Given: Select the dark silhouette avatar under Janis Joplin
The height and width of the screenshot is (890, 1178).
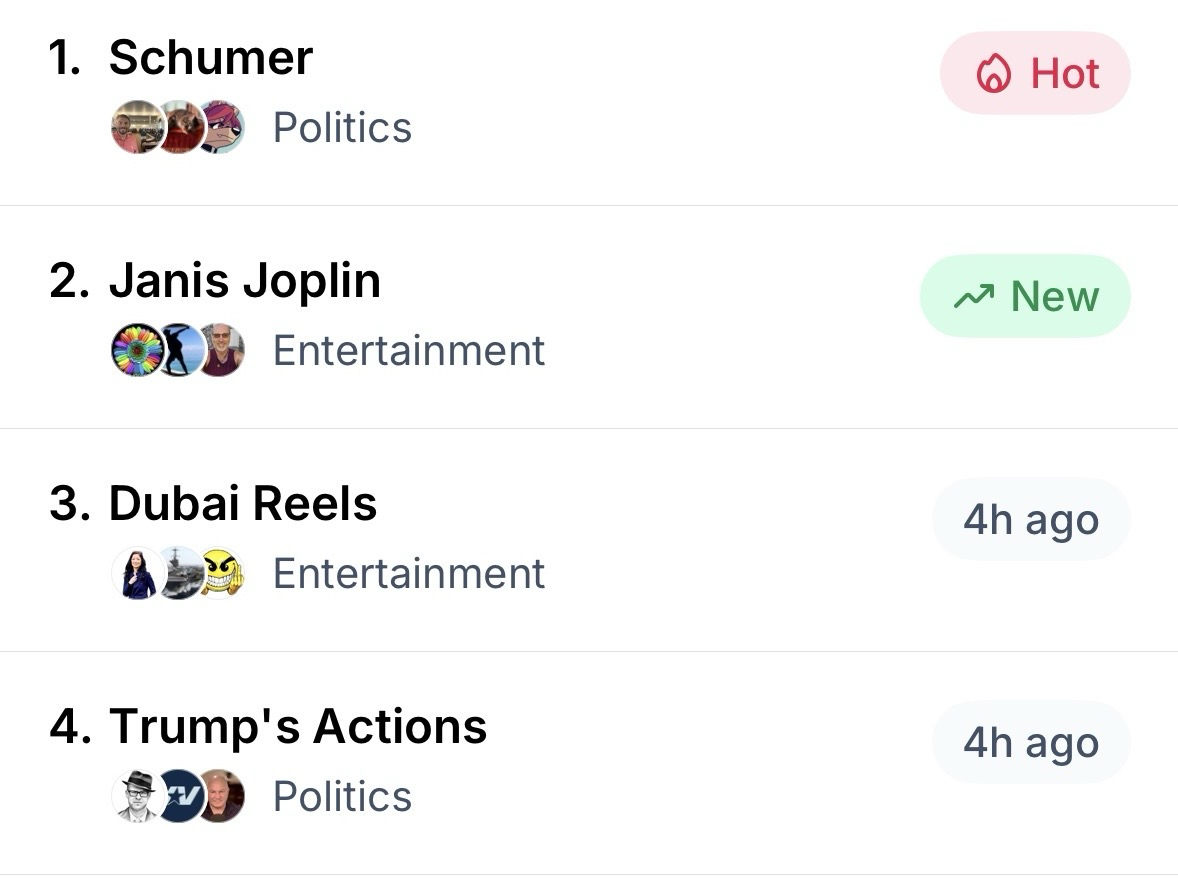Looking at the screenshot, I should pos(180,351).
